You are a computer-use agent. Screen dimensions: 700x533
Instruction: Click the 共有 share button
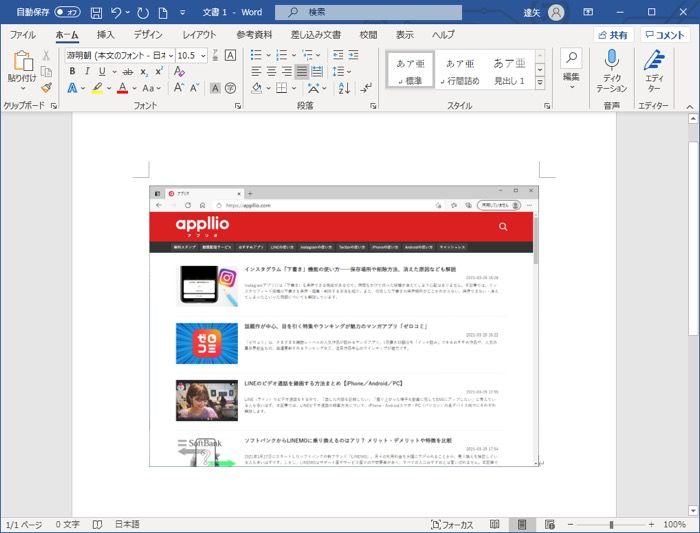614,35
